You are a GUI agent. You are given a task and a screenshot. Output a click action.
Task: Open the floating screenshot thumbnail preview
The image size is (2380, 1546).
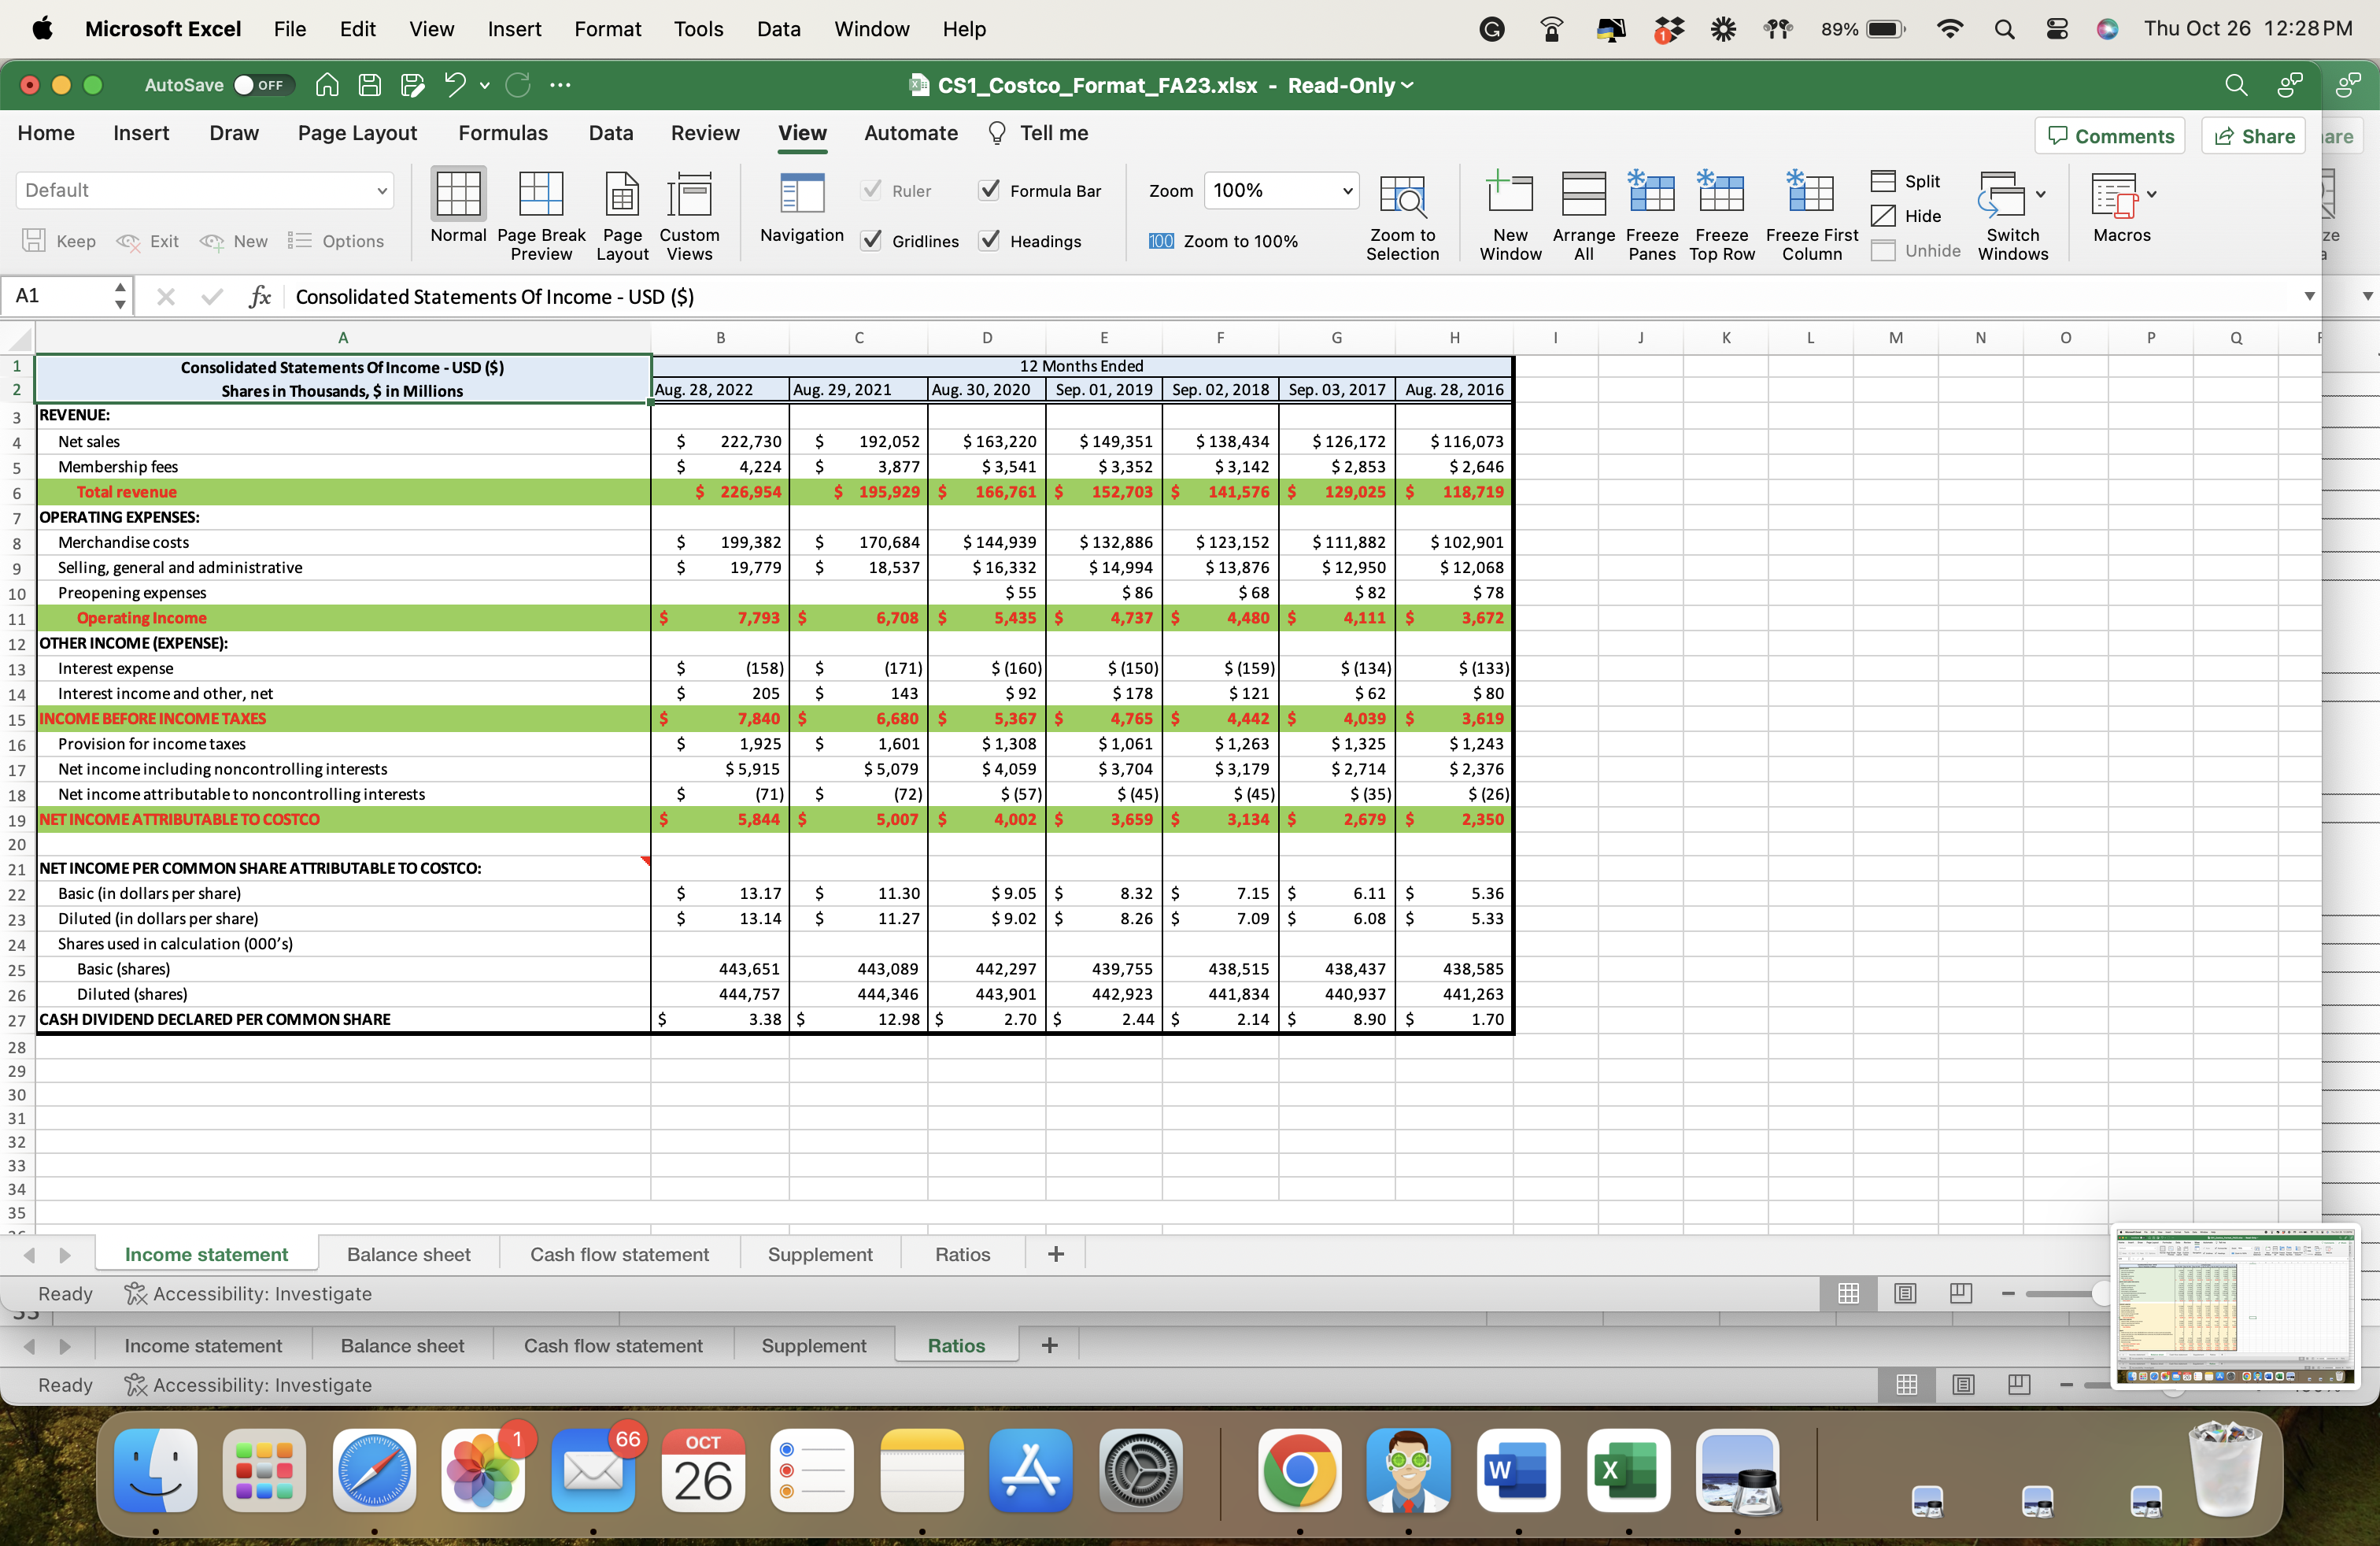pyautogui.click(x=2235, y=1306)
